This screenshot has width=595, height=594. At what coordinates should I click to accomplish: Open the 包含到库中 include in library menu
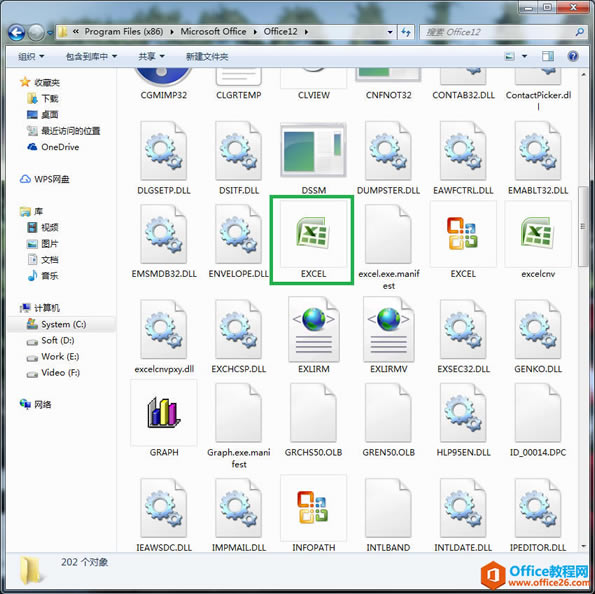(91, 57)
